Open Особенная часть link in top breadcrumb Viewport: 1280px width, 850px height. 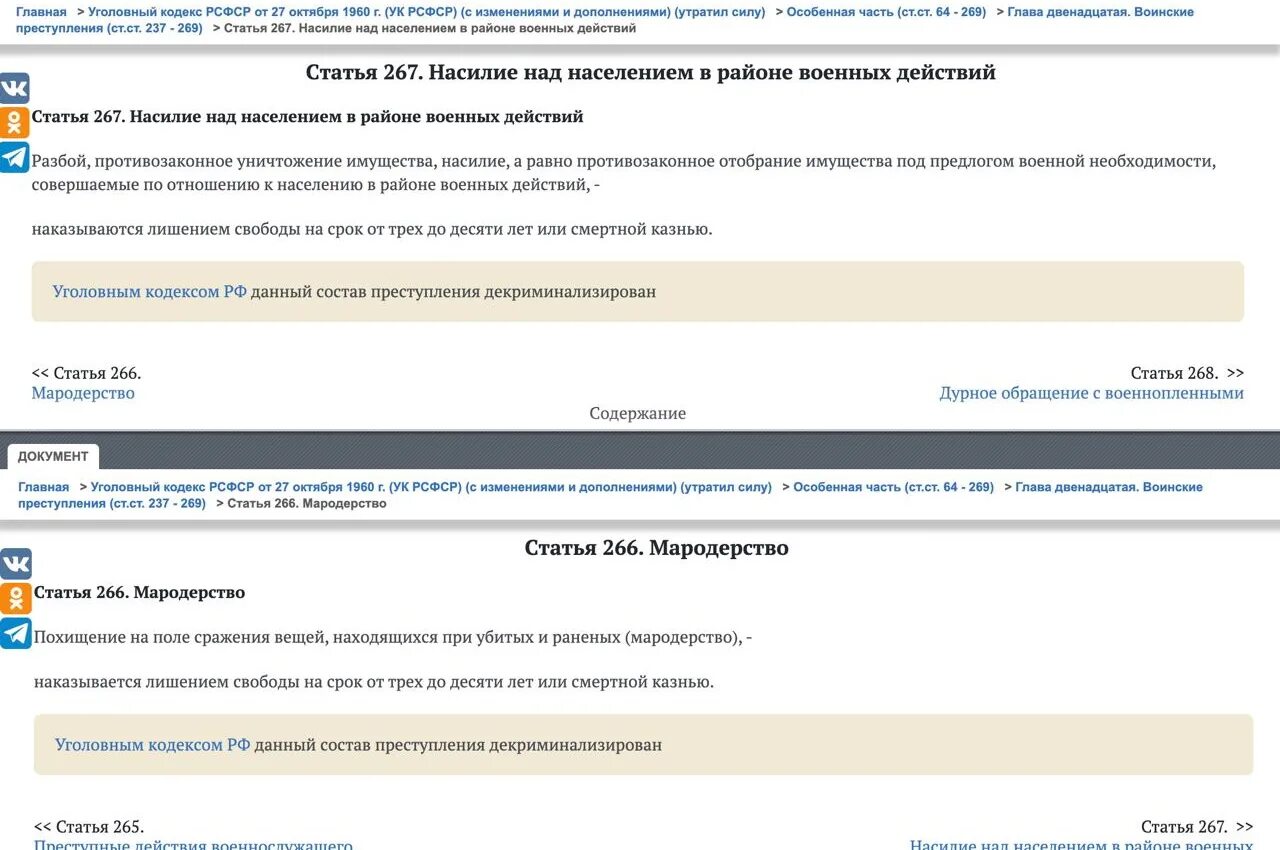(x=886, y=12)
